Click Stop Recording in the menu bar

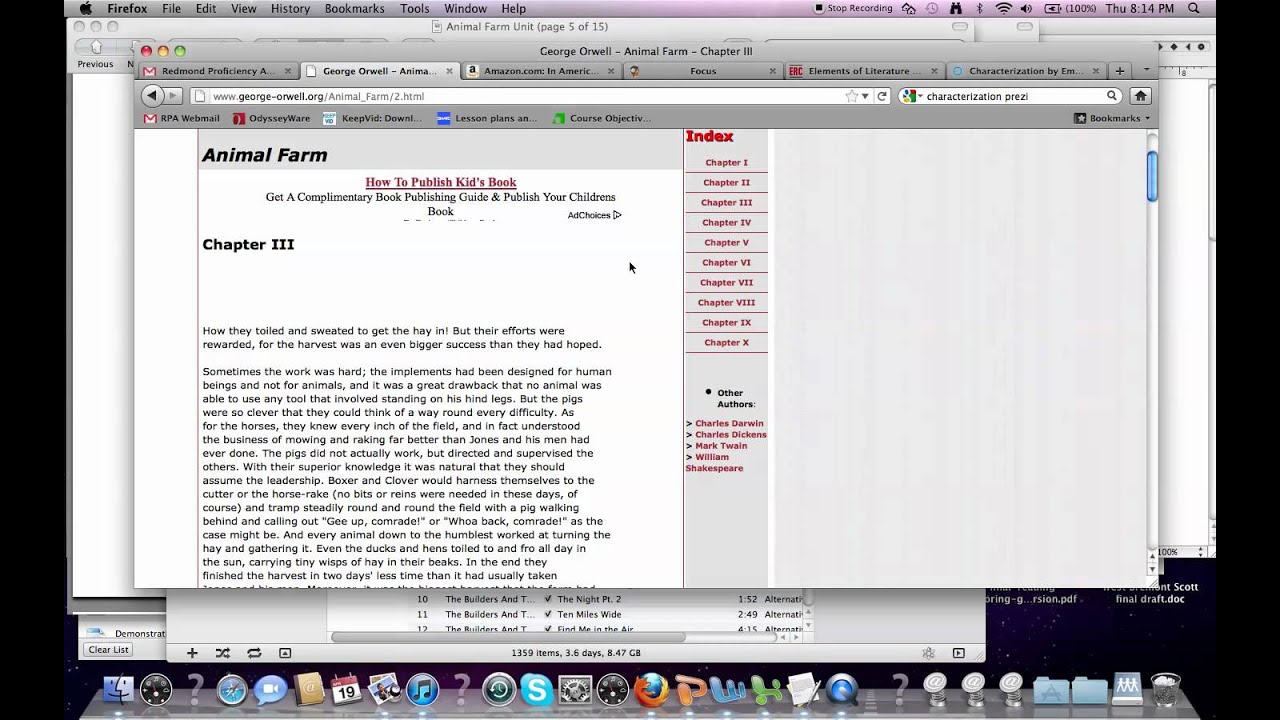click(853, 8)
